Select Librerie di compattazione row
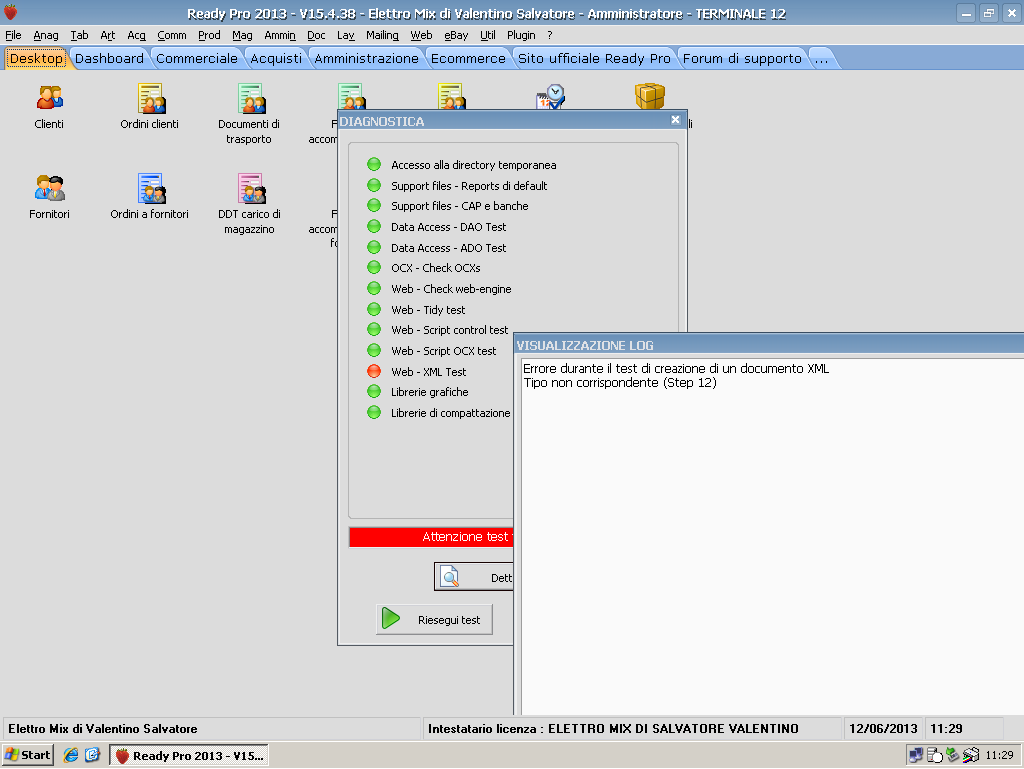 (451, 413)
